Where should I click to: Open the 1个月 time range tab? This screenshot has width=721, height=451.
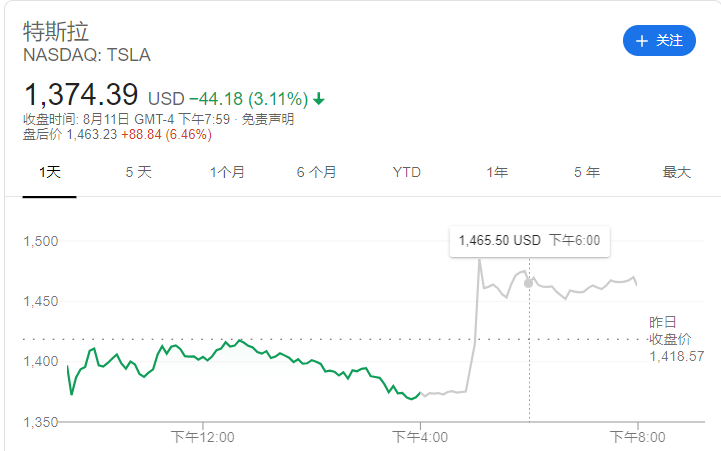point(227,173)
